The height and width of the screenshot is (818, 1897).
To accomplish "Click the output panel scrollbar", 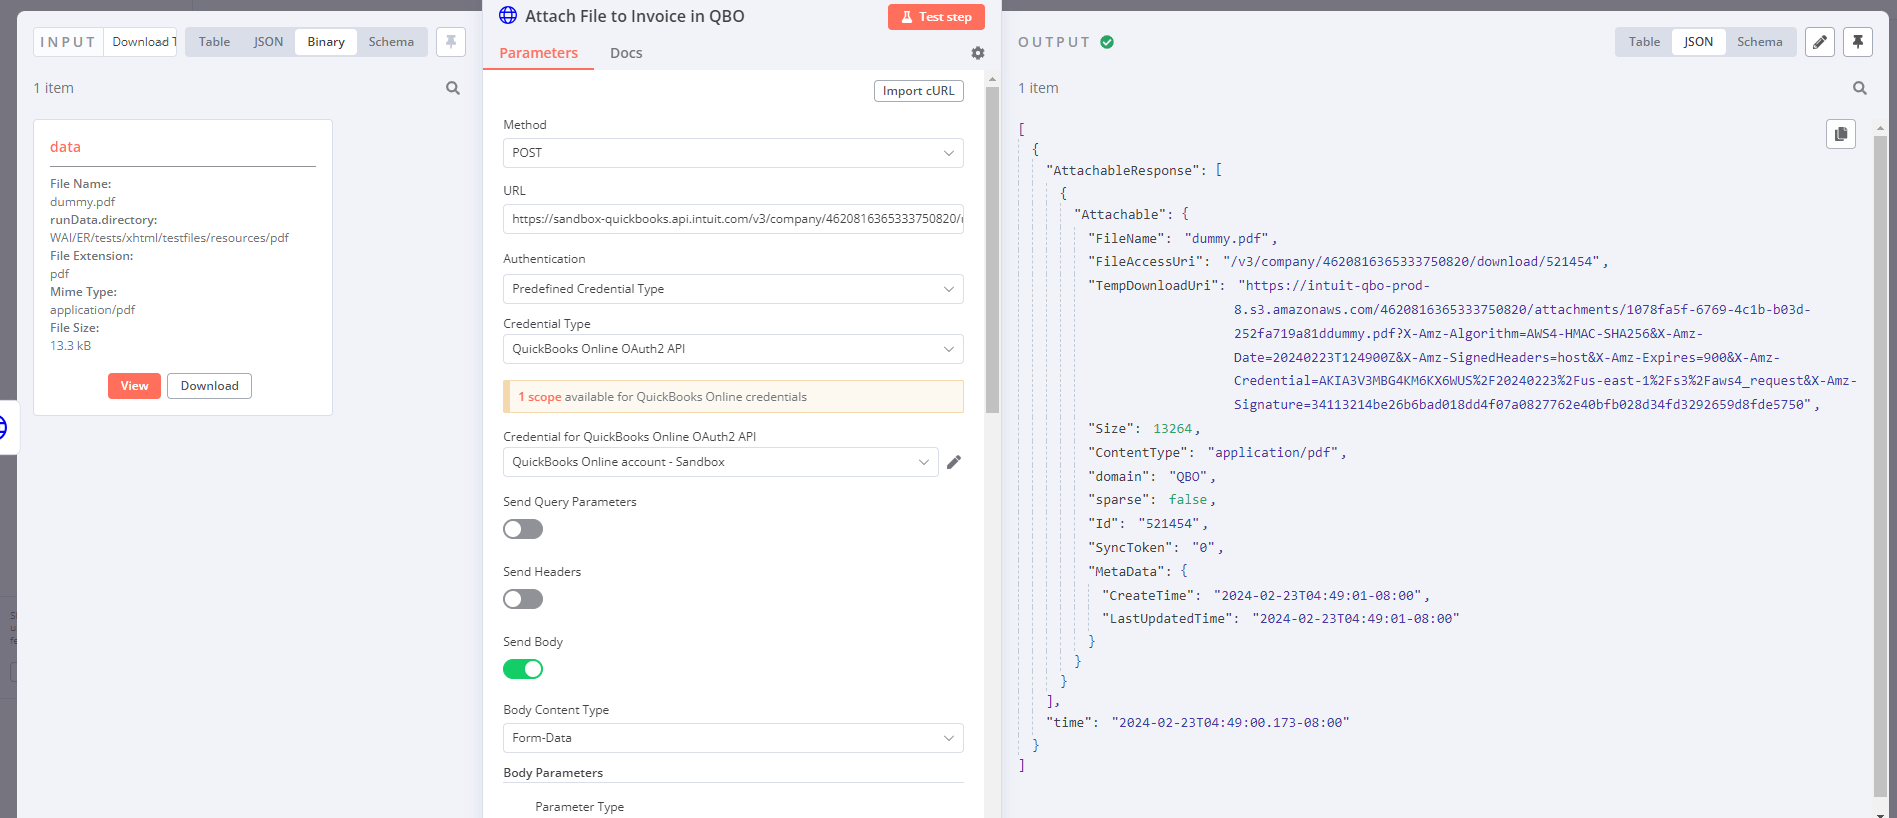I will tap(1880, 465).
